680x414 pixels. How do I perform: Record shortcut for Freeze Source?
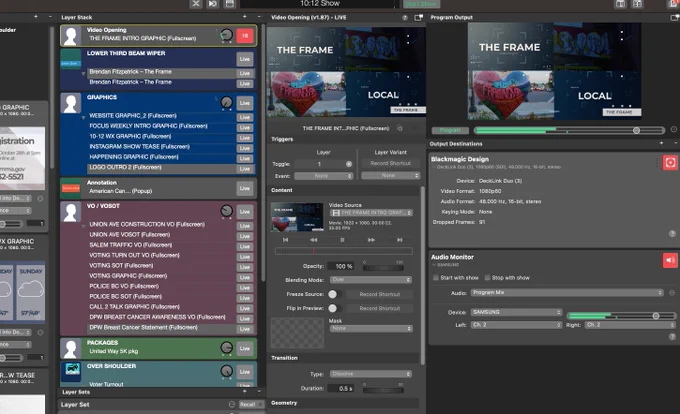pyautogui.click(x=380, y=294)
